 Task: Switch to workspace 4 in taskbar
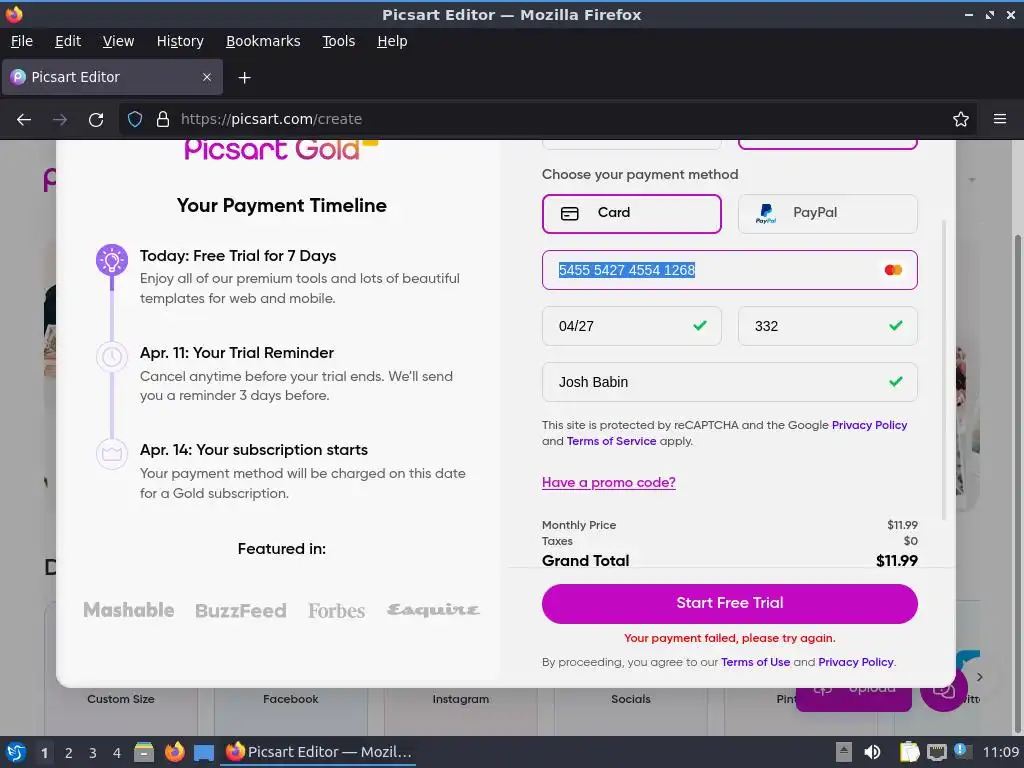pos(117,753)
